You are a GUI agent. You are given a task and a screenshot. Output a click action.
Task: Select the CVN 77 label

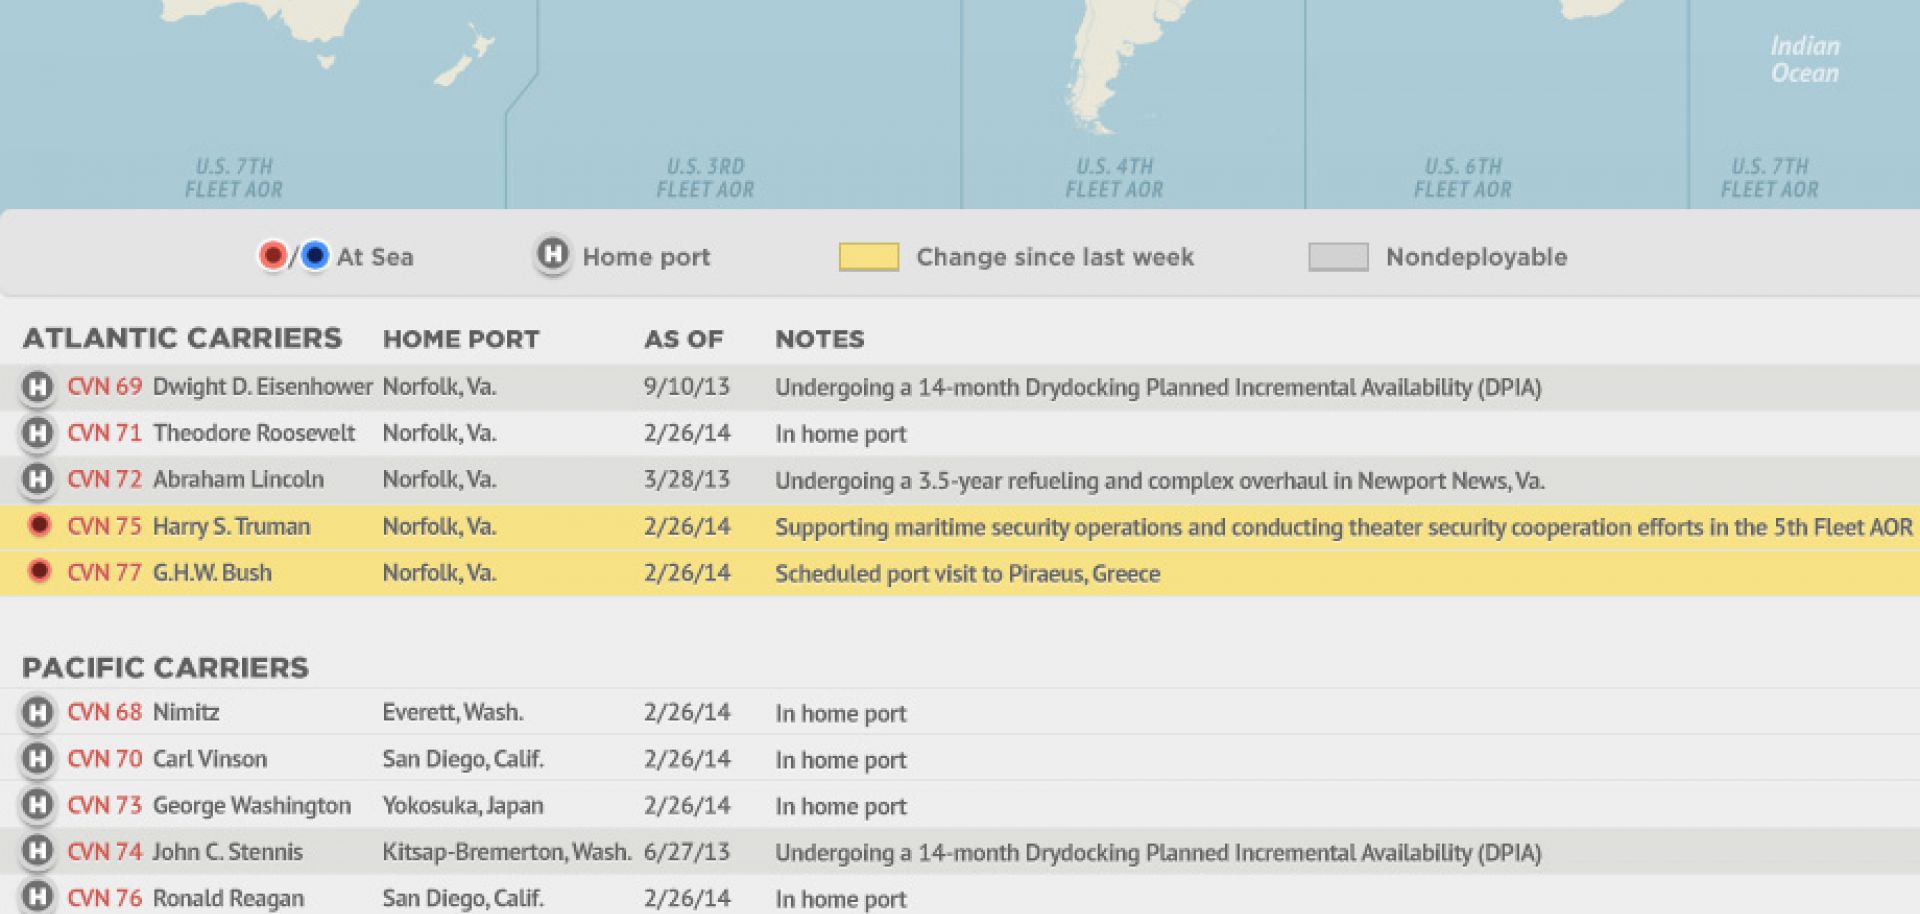tap(103, 572)
